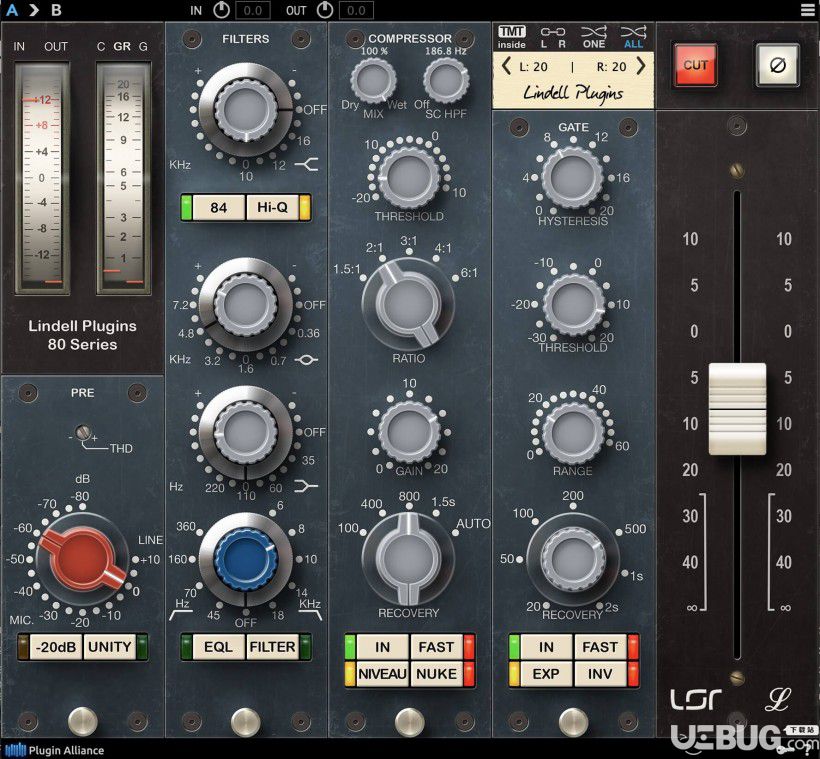Toggle the UNITY button
The height and width of the screenshot is (759, 820).
coord(109,647)
